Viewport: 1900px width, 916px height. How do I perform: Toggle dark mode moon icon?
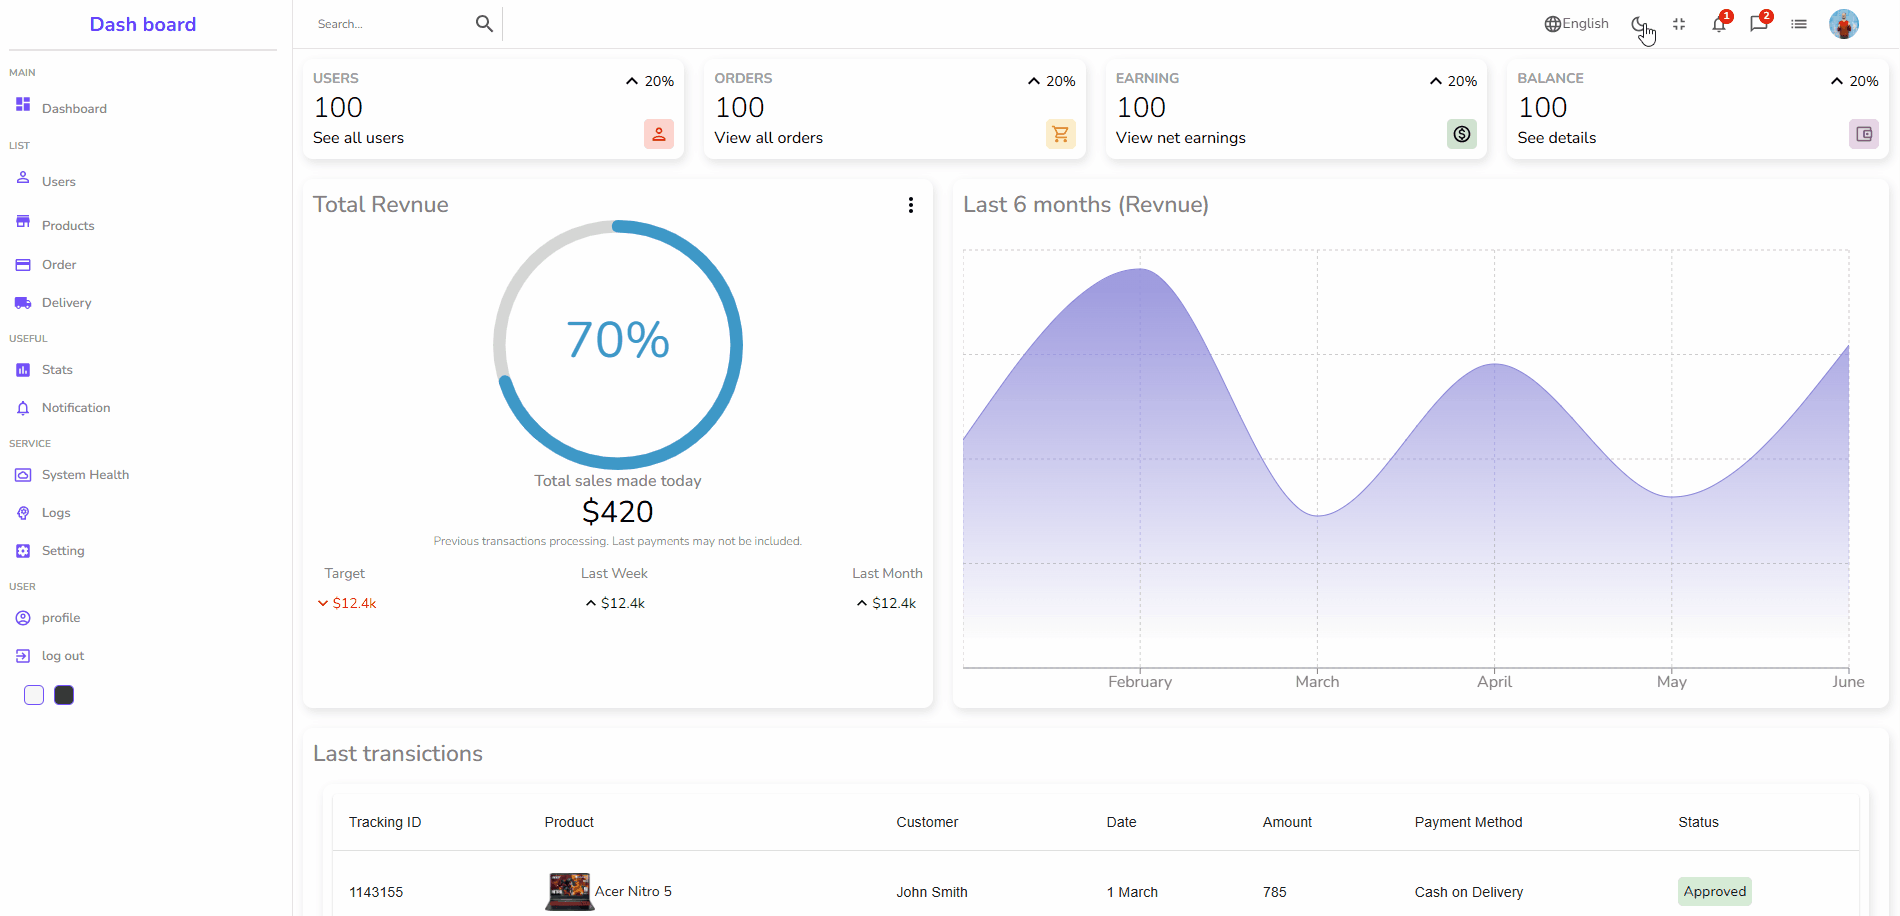click(1639, 24)
